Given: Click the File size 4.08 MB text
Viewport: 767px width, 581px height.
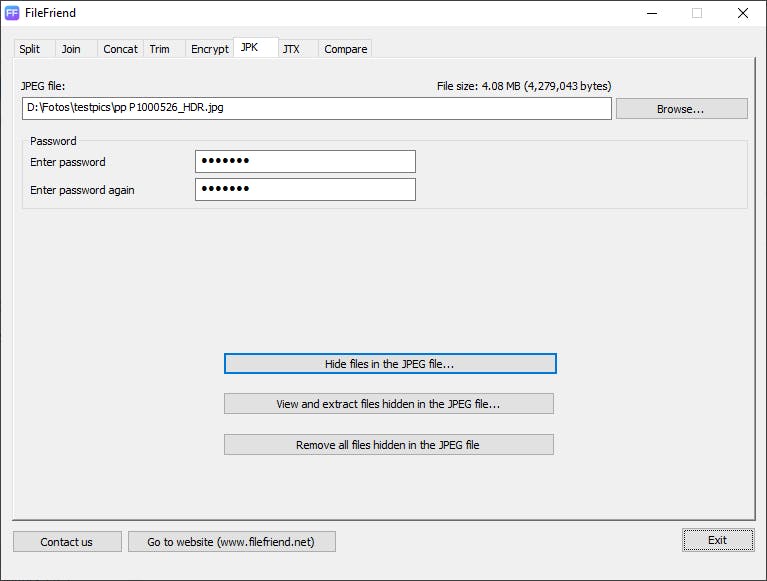Looking at the screenshot, I should [x=524, y=86].
